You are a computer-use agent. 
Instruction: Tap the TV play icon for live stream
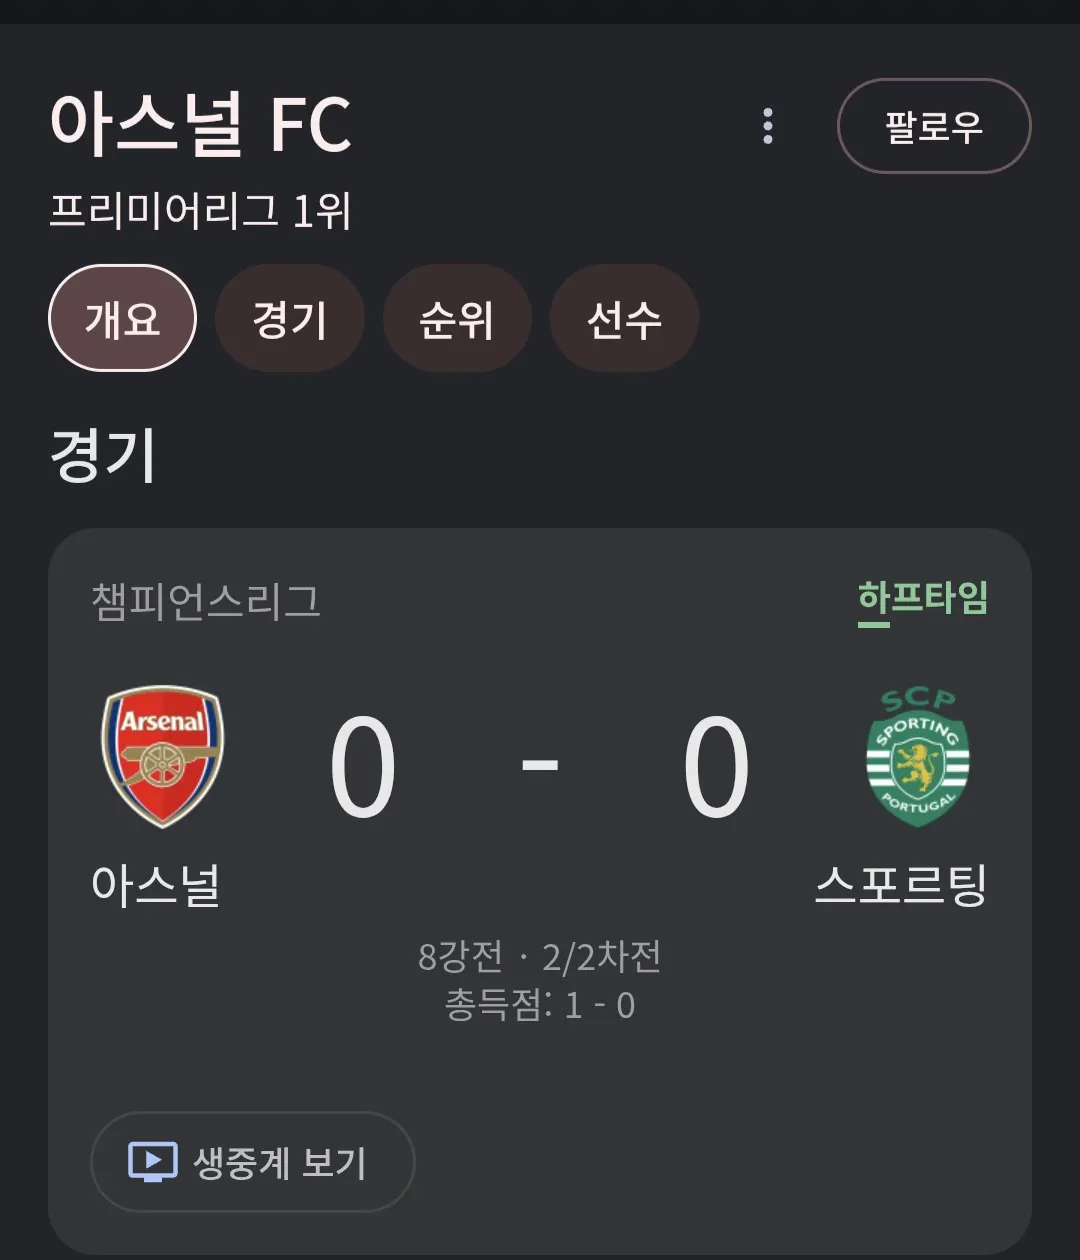coord(153,1162)
